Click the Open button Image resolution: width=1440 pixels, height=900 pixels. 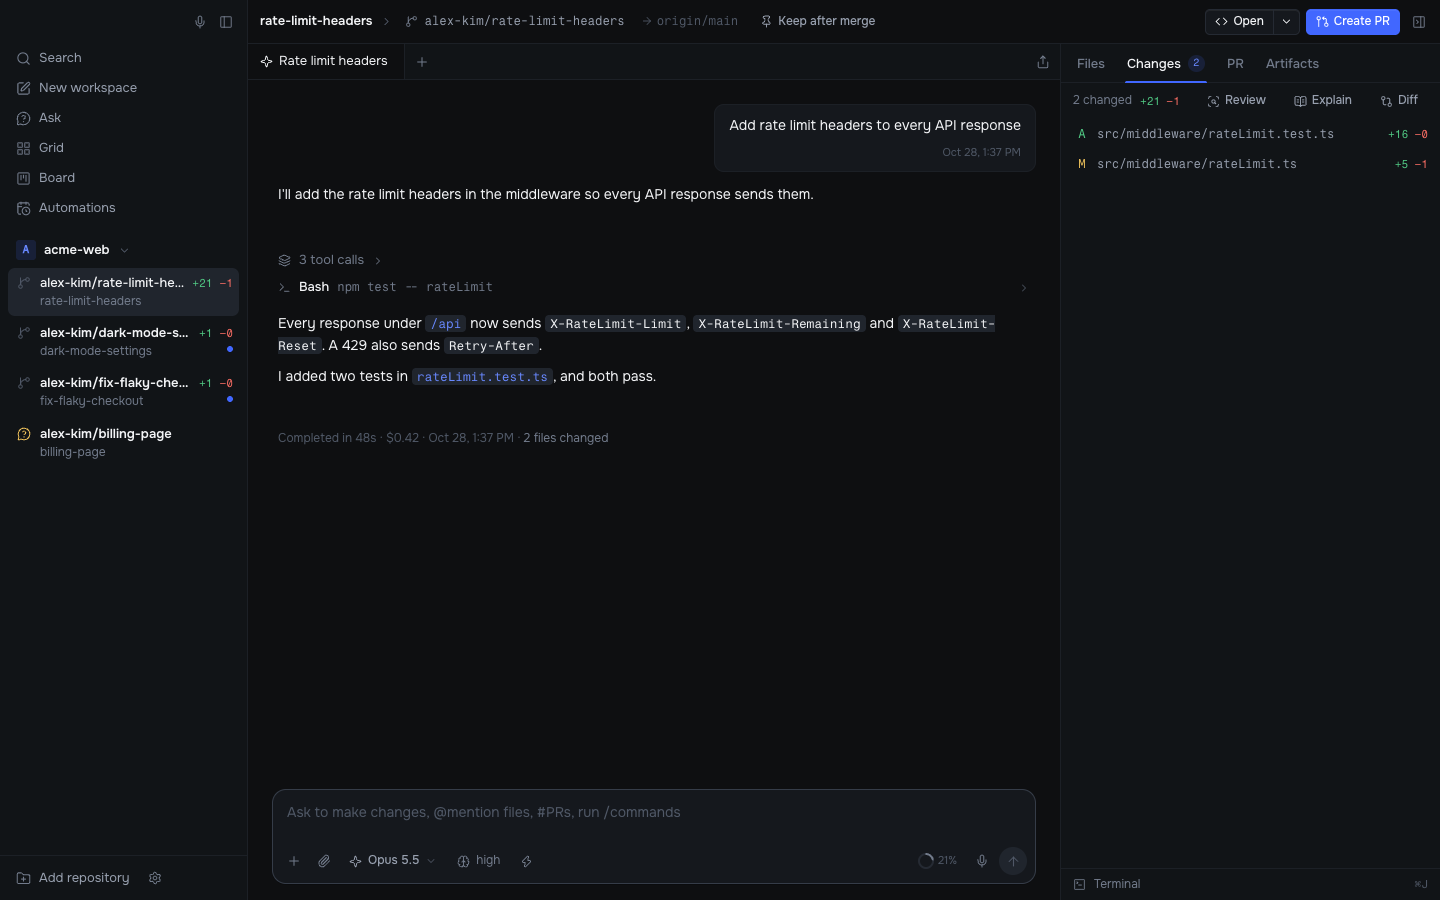[x=1239, y=21]
